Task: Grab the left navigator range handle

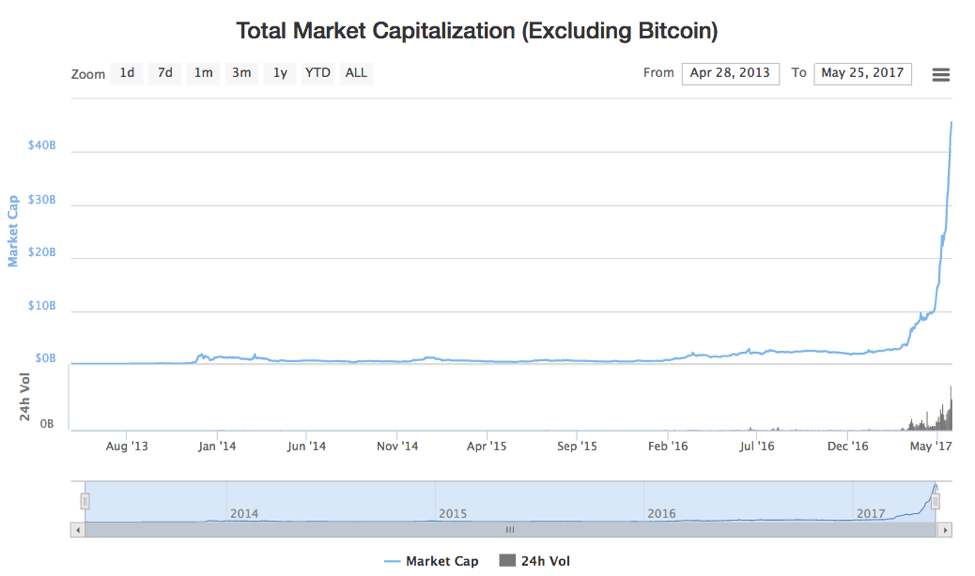Action: [x=85, y=501]
